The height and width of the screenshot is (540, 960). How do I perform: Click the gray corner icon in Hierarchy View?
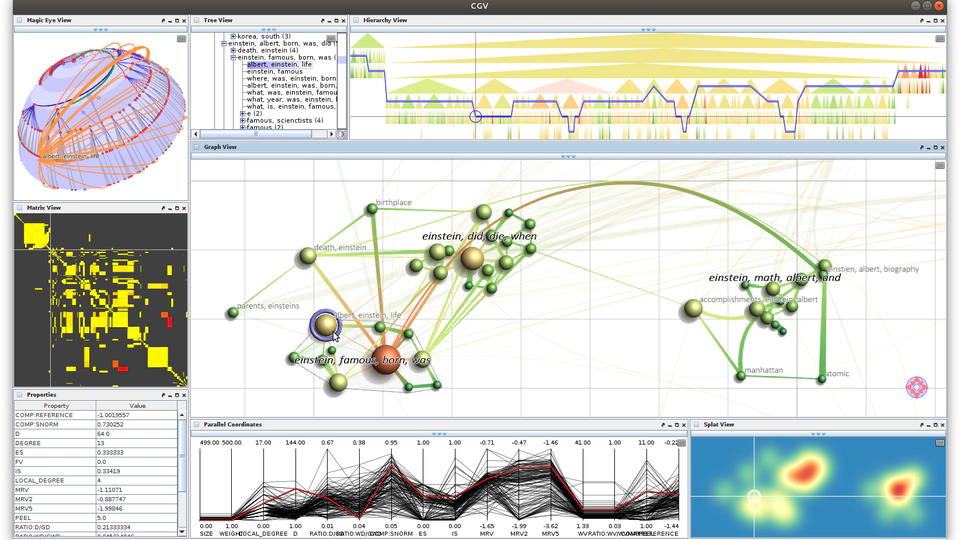[940, 39]
